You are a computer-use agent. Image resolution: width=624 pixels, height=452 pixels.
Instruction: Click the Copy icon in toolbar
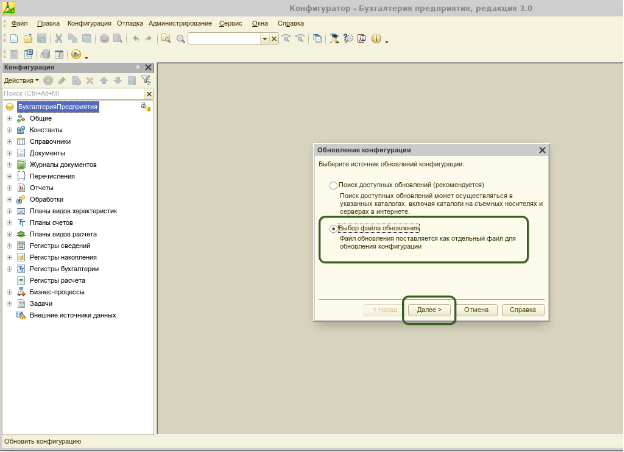(72, 39)
